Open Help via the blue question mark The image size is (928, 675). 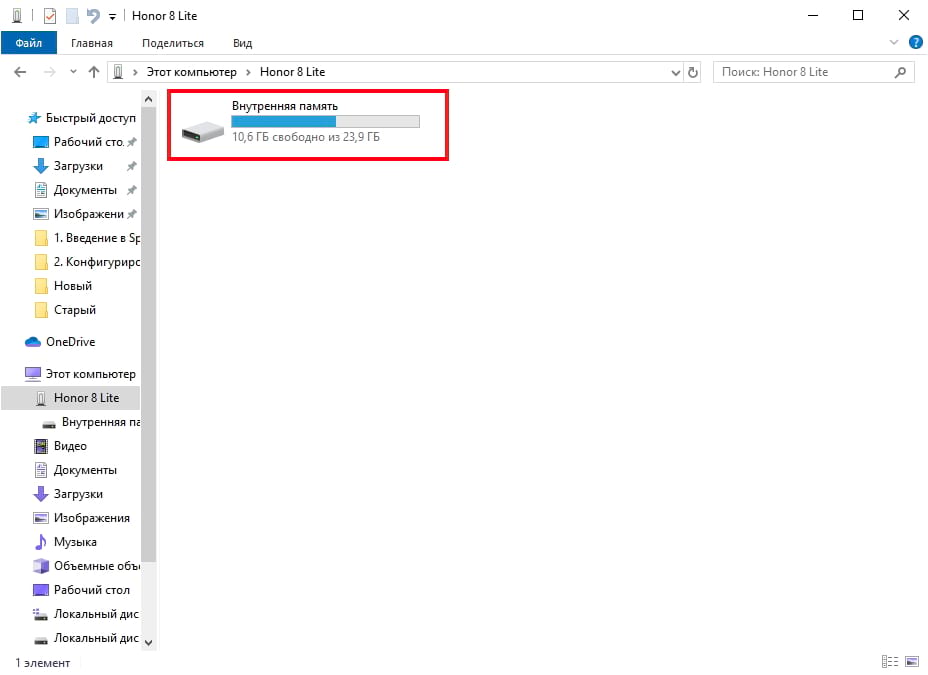(x=915, y=43)
